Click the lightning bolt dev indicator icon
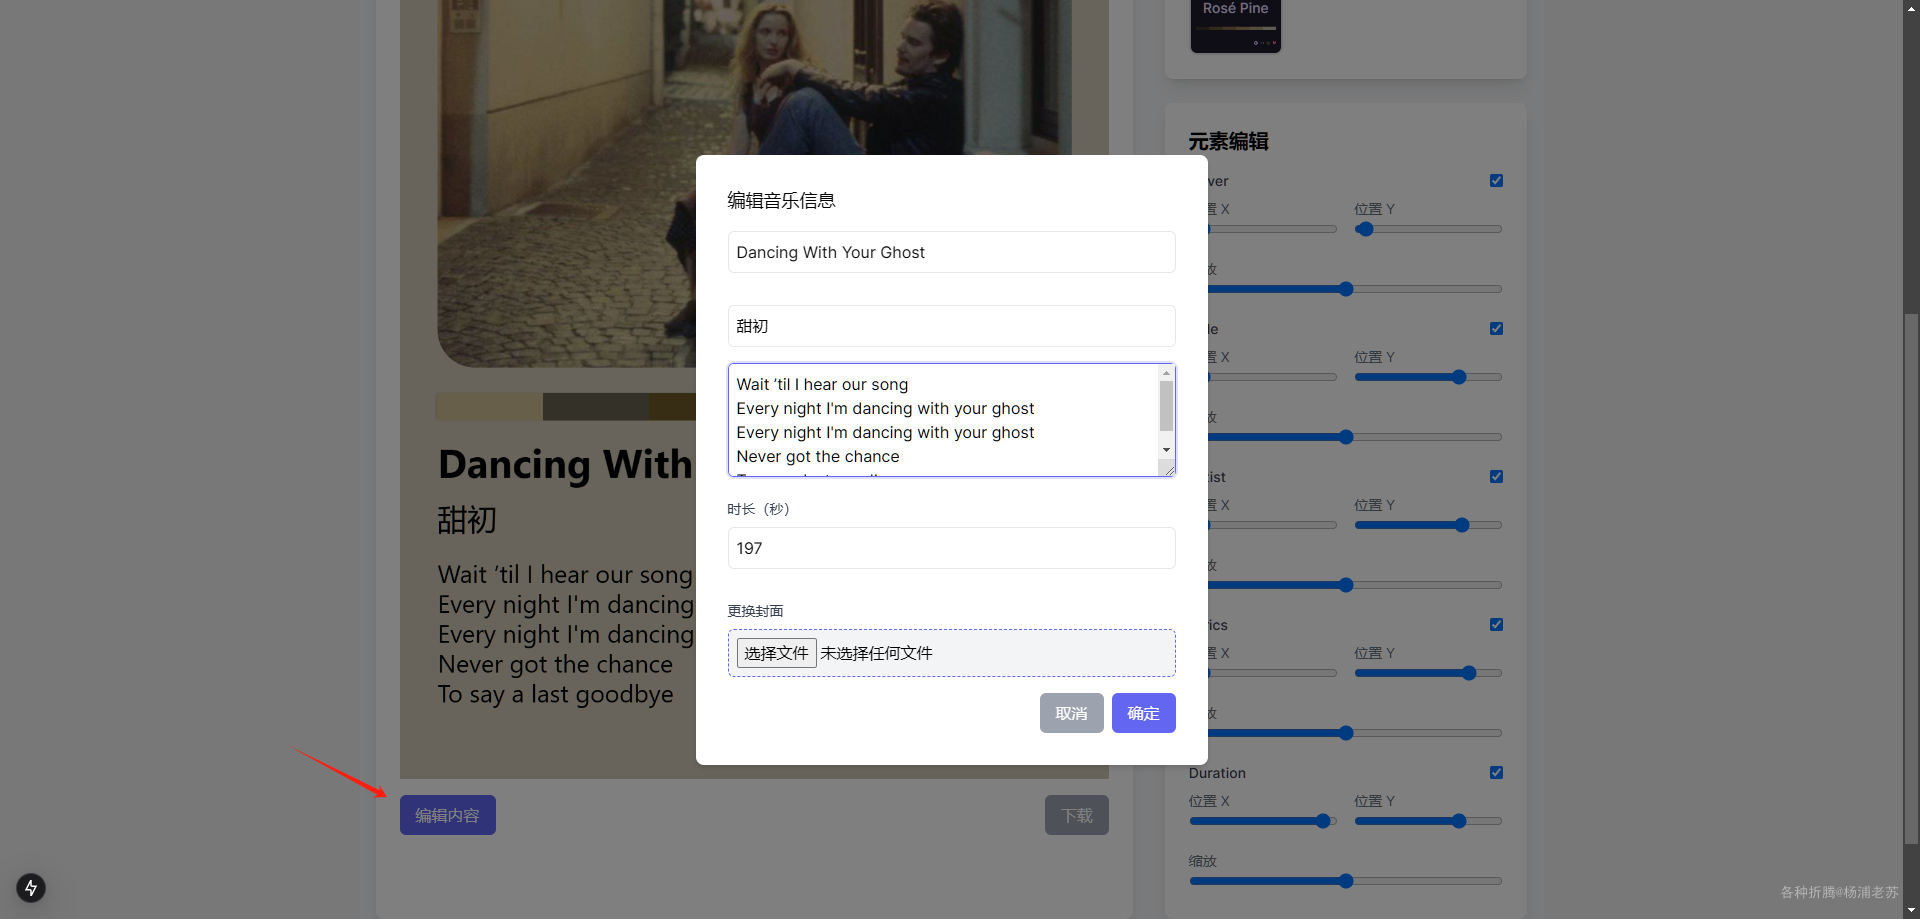 coord(31,888)
